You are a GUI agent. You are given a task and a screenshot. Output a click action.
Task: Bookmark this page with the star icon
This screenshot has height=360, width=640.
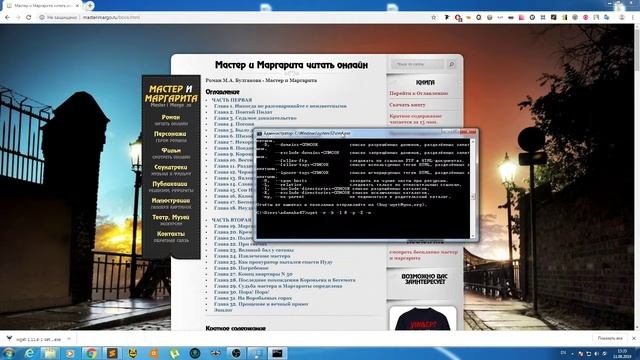(x=433, y=18)
